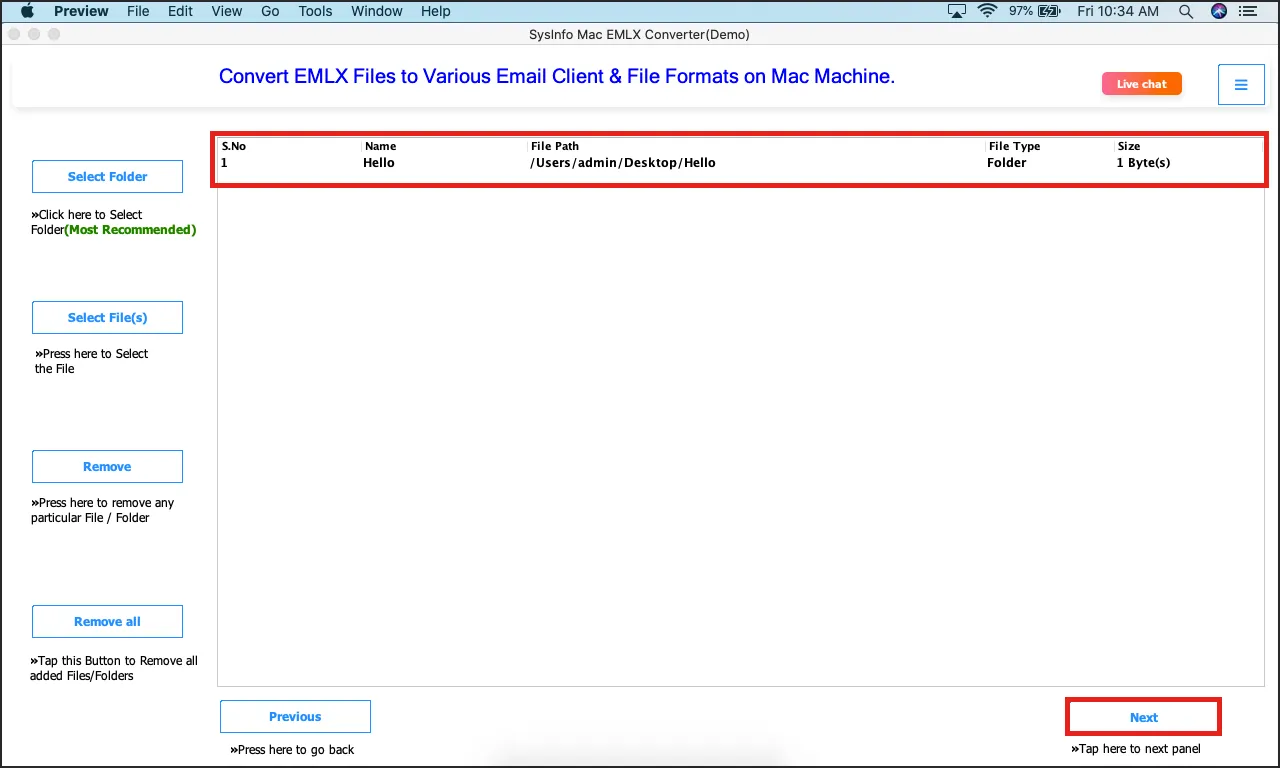Check the battery status indicator
This screenshot has height=768, width=1280.
coord(1035,11)
